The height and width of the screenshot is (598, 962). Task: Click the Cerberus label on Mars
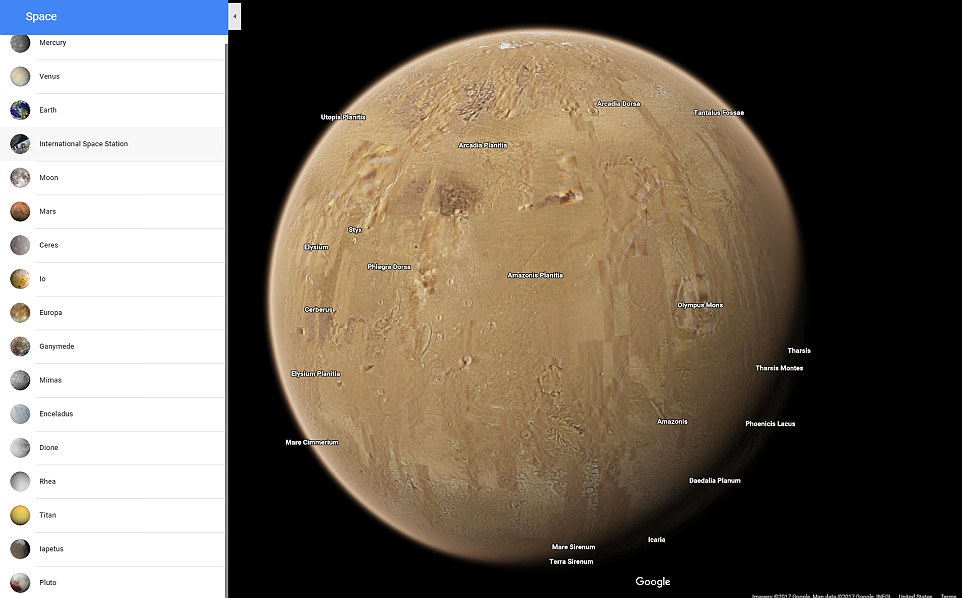pyautogui.click(x=318, y=309)
